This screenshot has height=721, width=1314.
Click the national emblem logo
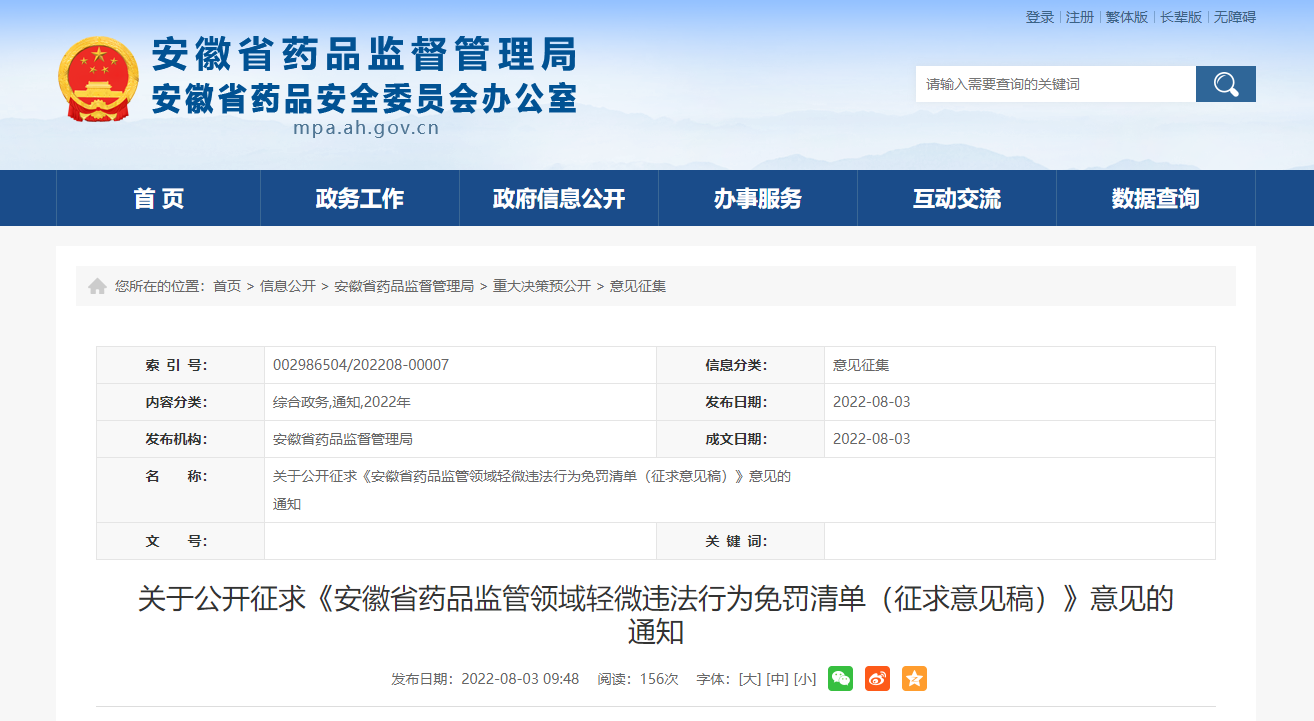pos(98,80)
